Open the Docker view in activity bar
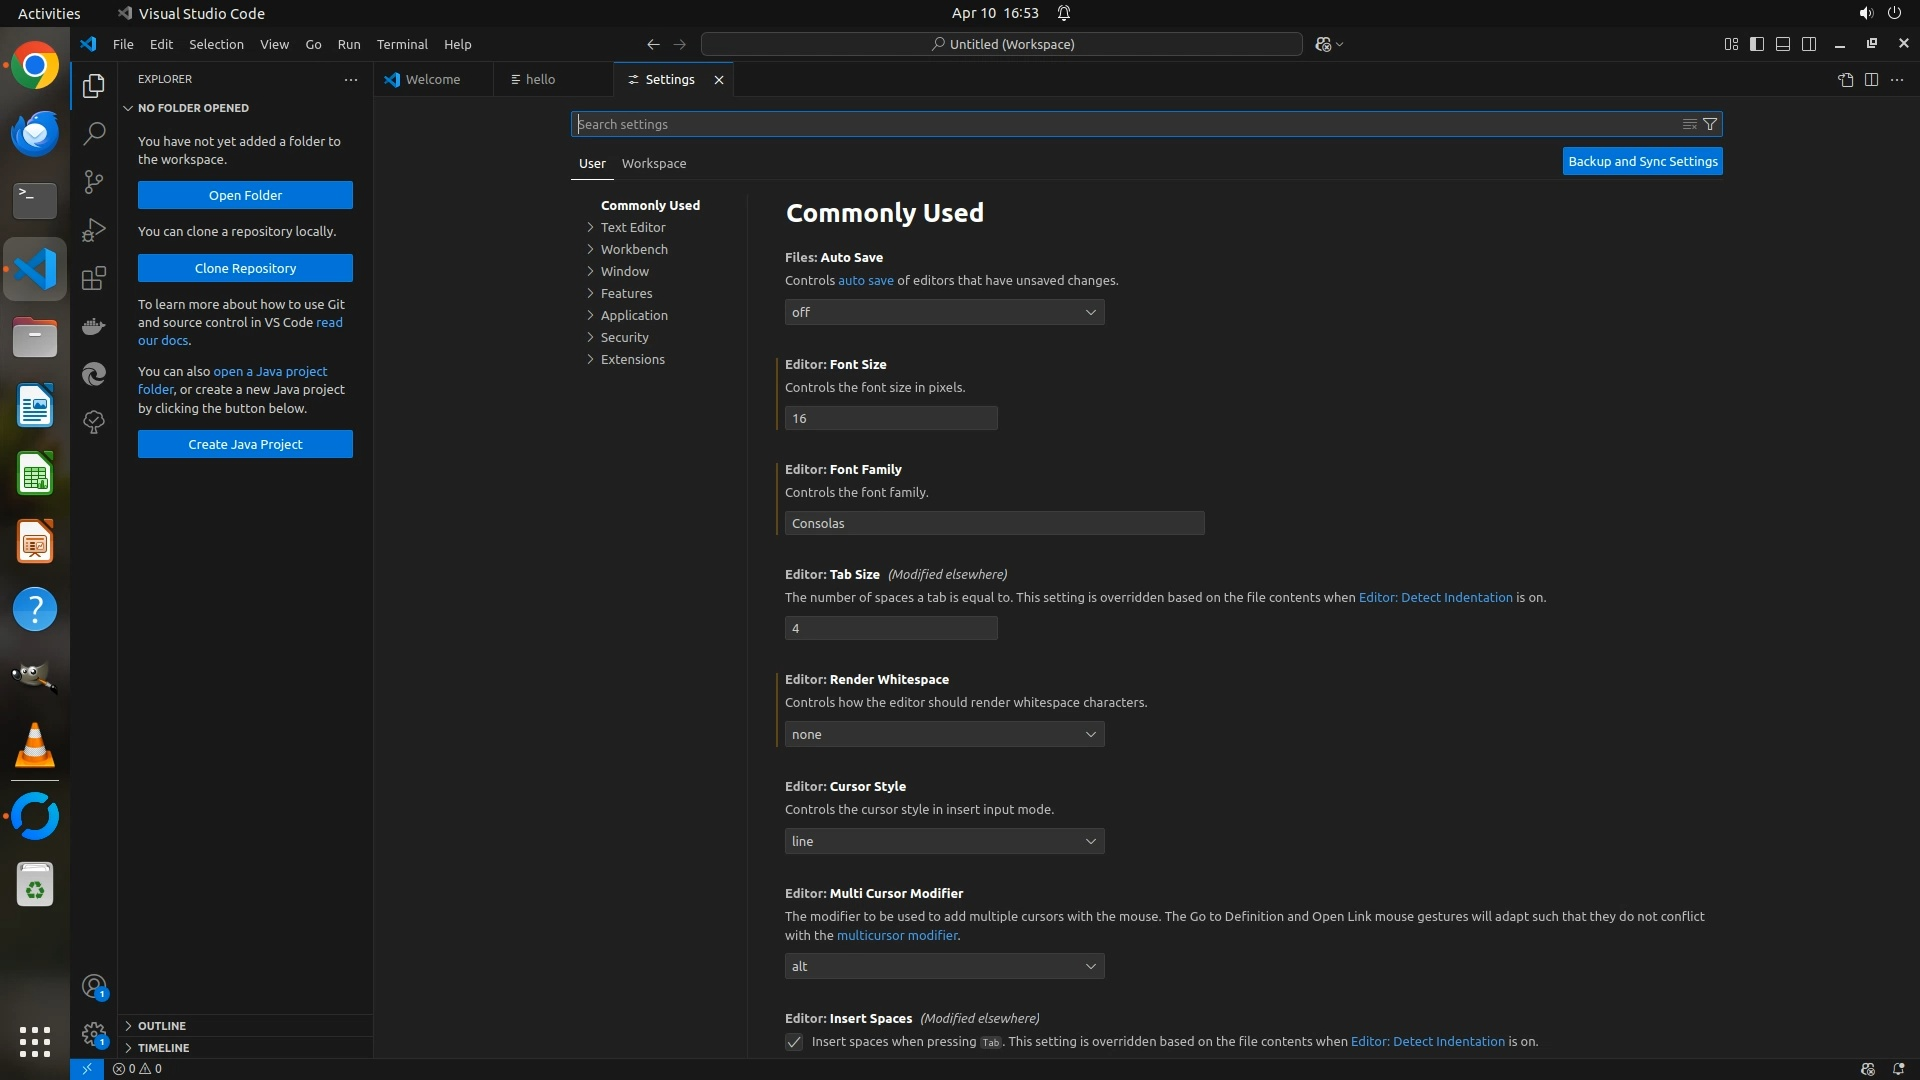 (93, 326)
